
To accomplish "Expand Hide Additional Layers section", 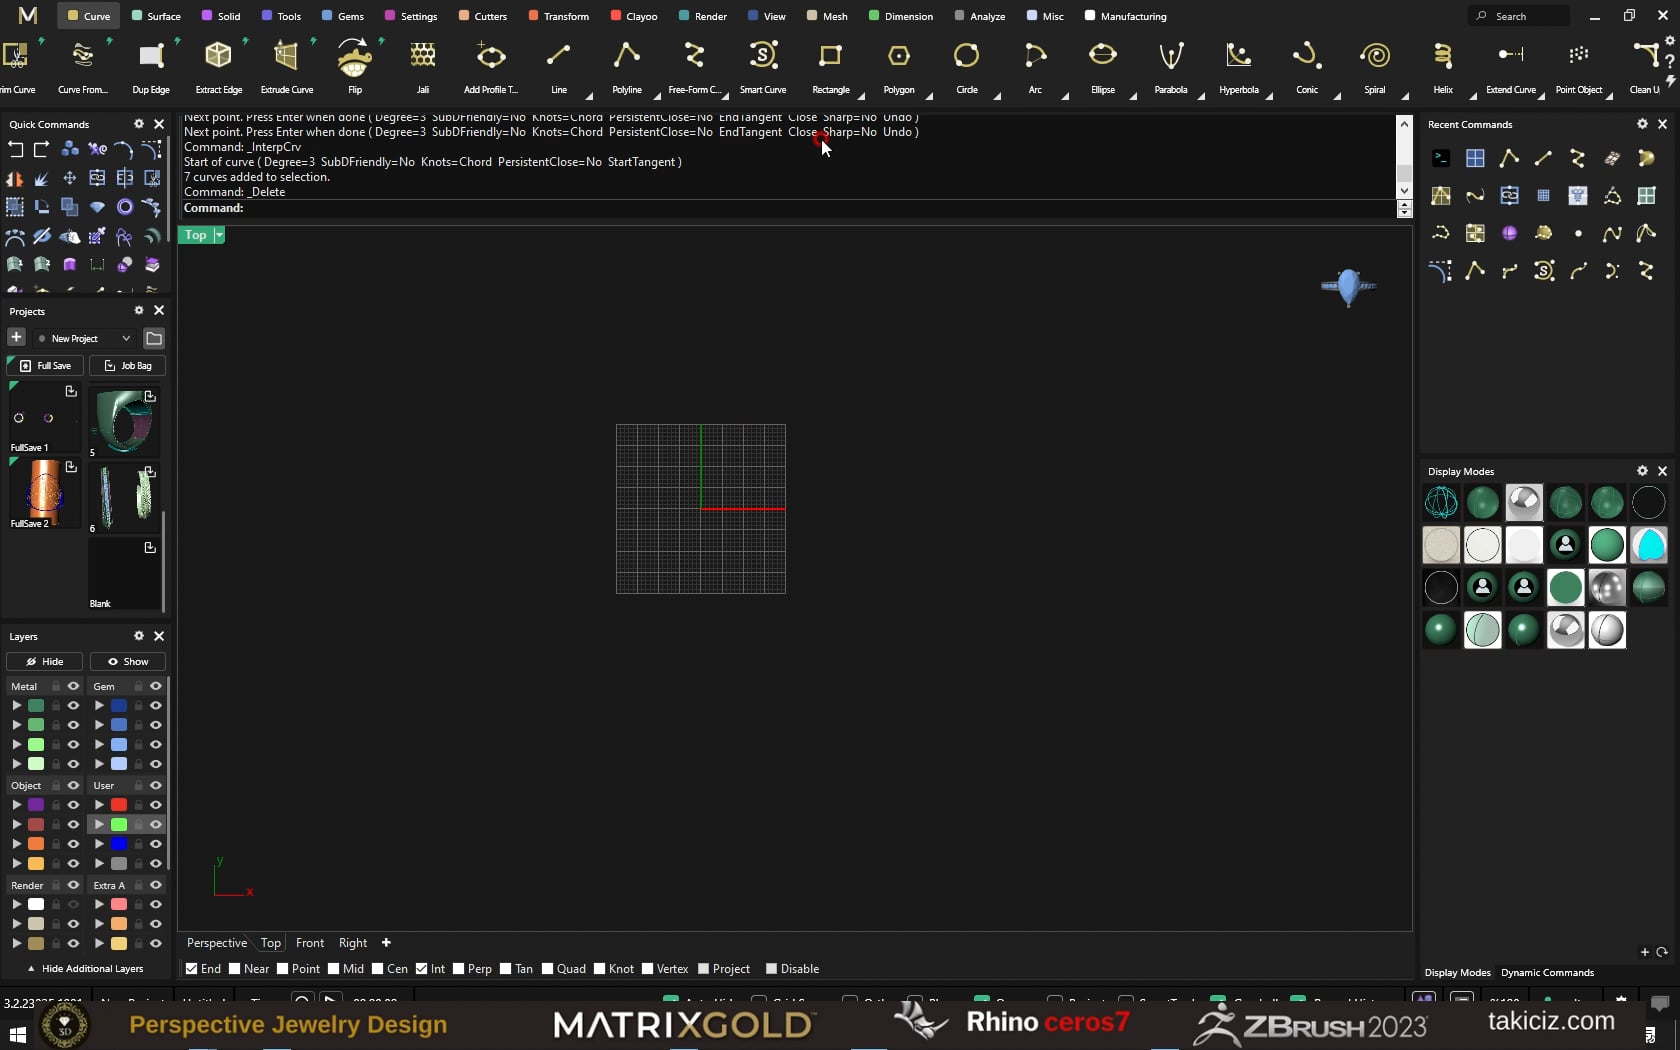I will click(x=85, y=968).
